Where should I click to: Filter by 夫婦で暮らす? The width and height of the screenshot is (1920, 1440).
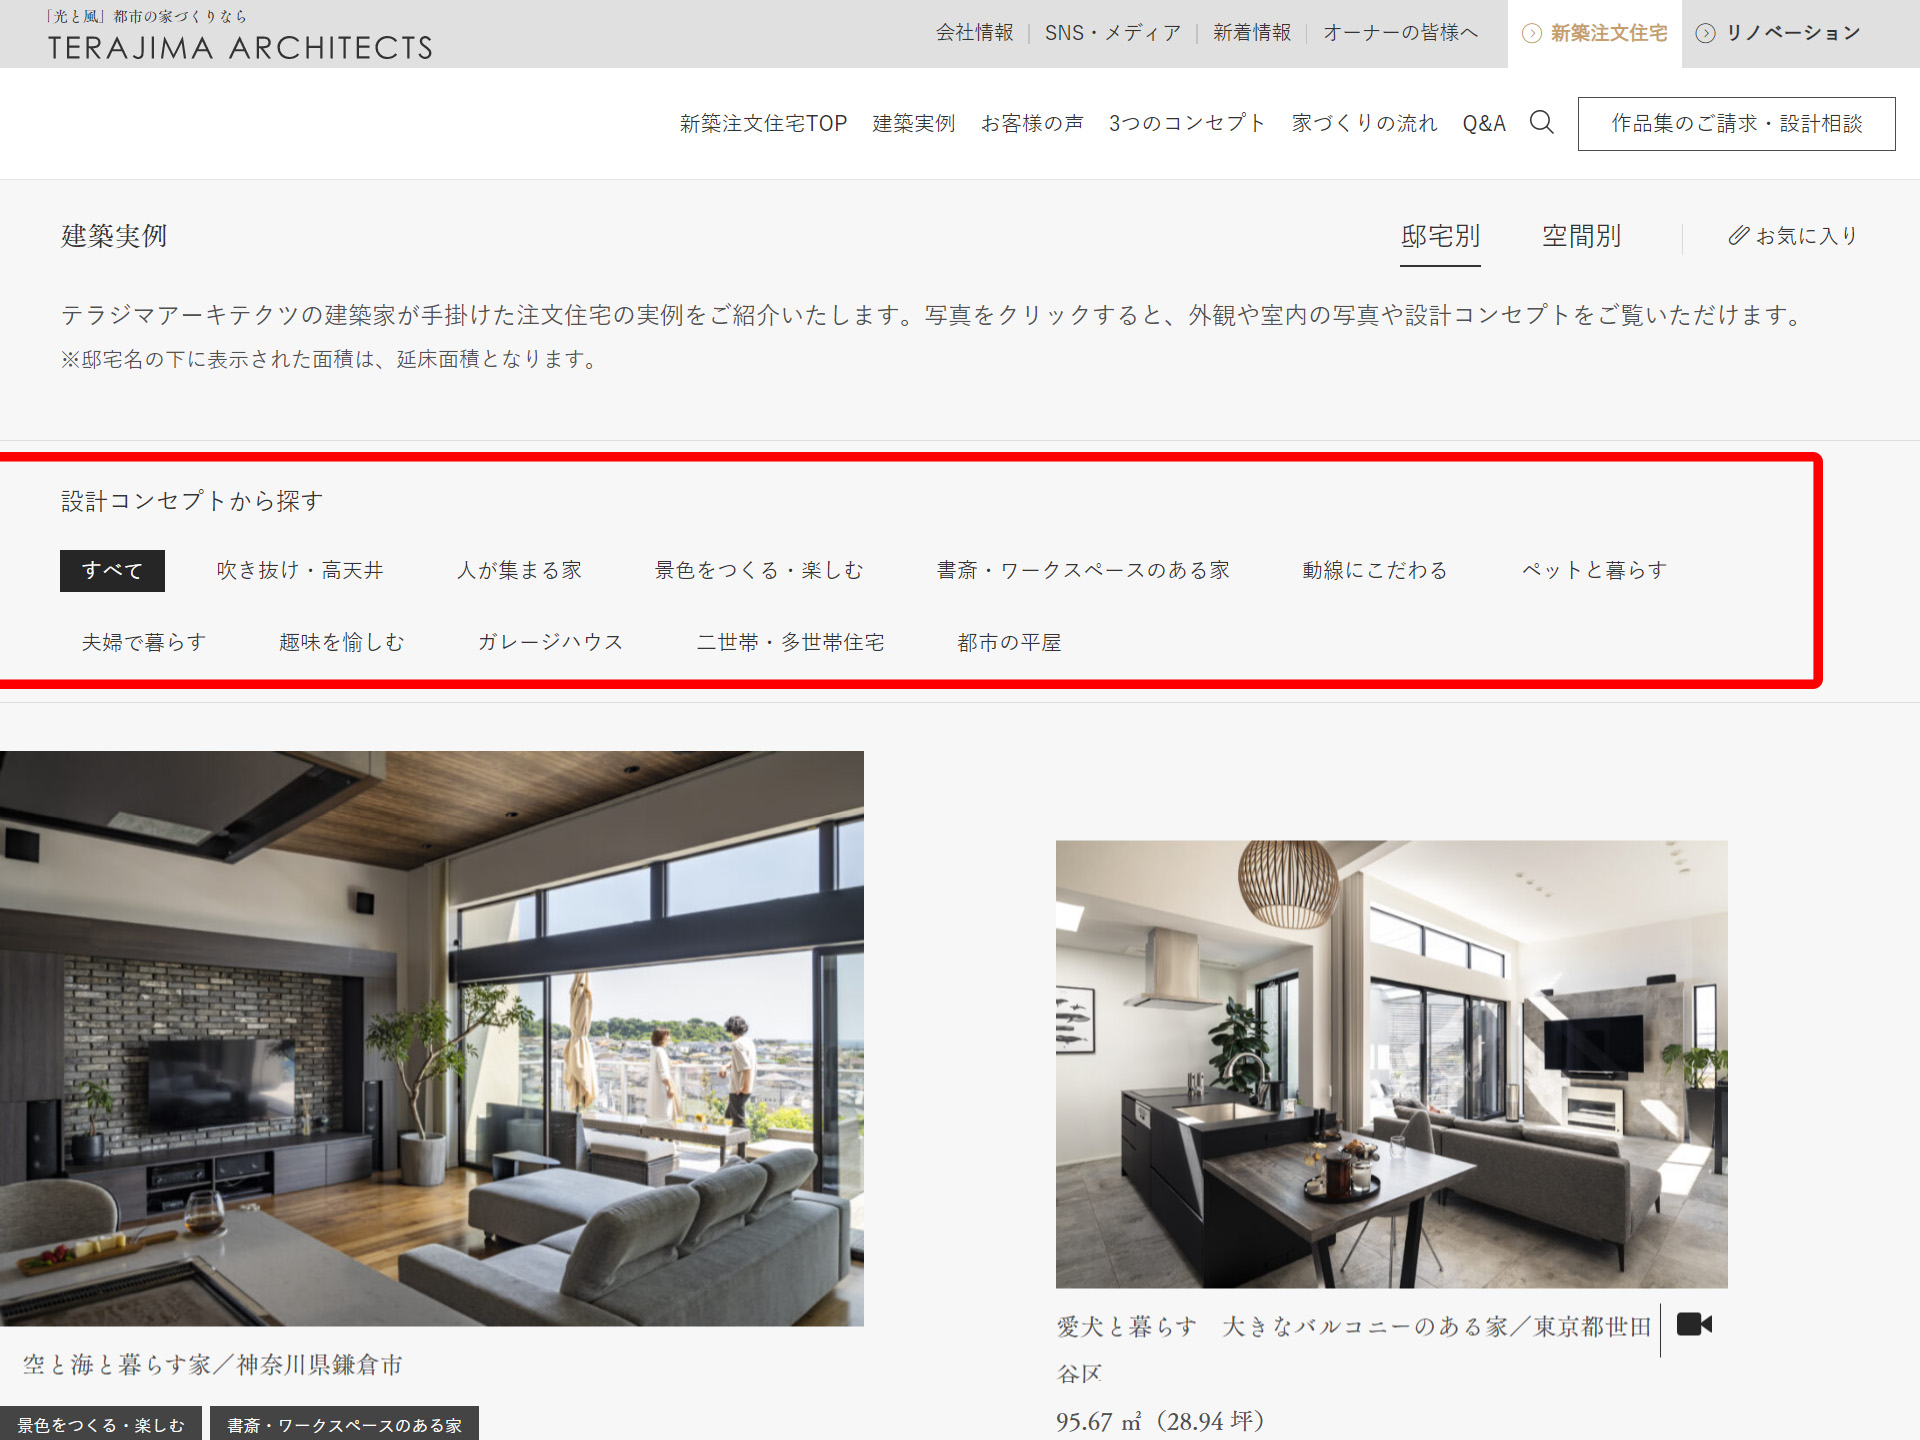point(144,643)
